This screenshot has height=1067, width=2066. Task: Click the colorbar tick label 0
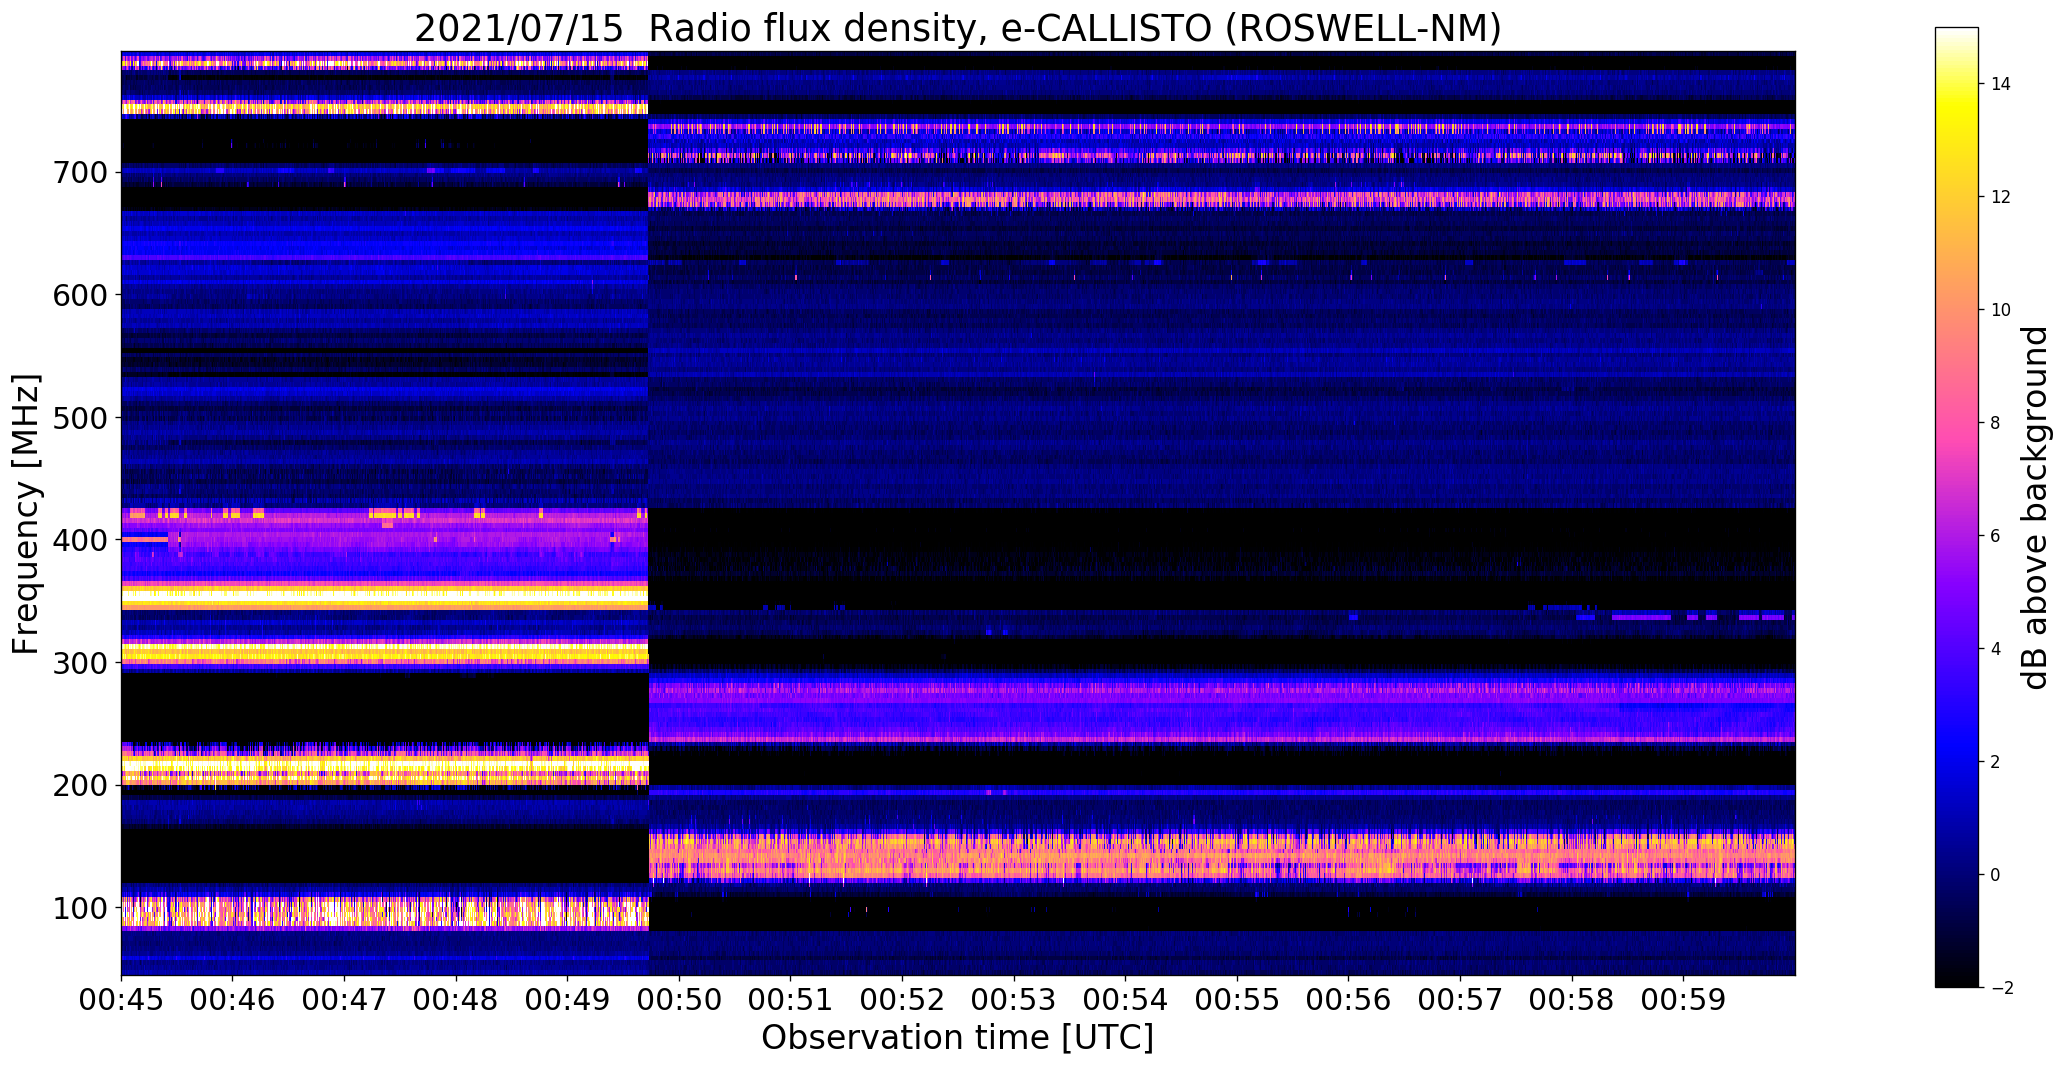[x=1995, y=875]
